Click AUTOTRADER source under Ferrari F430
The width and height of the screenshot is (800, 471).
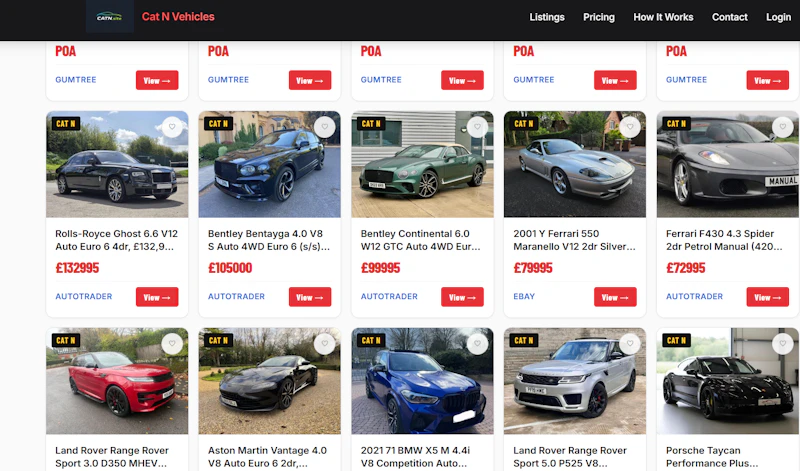(694, 296)
